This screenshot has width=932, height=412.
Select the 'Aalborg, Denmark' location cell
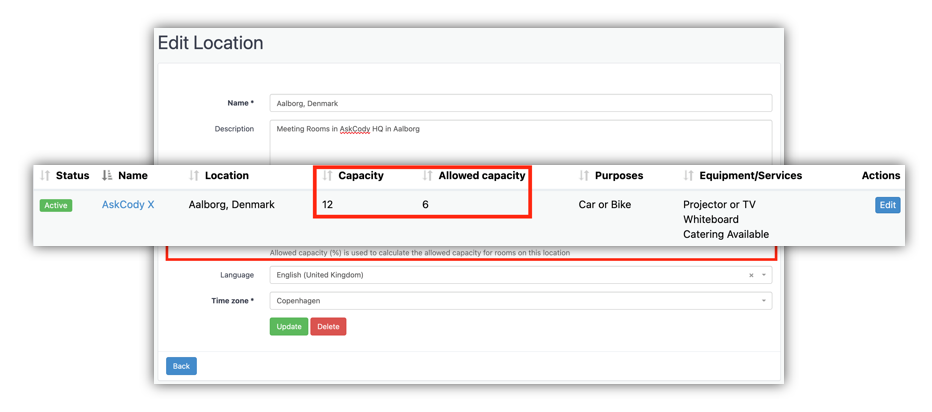231,205
